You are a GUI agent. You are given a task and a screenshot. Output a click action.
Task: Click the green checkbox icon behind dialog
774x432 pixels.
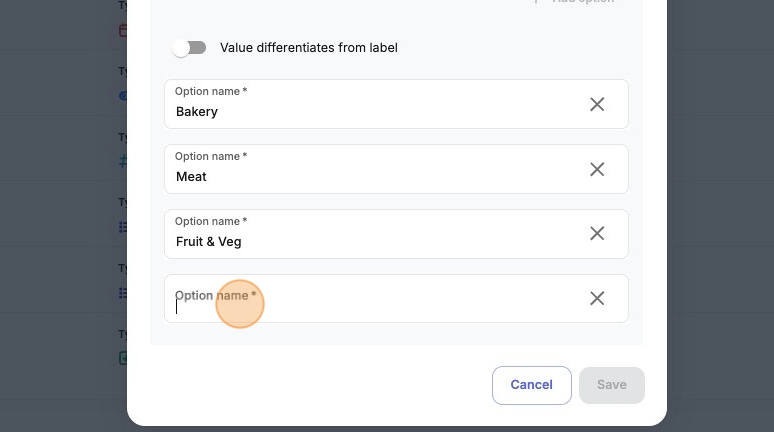[x=123, y=358]
